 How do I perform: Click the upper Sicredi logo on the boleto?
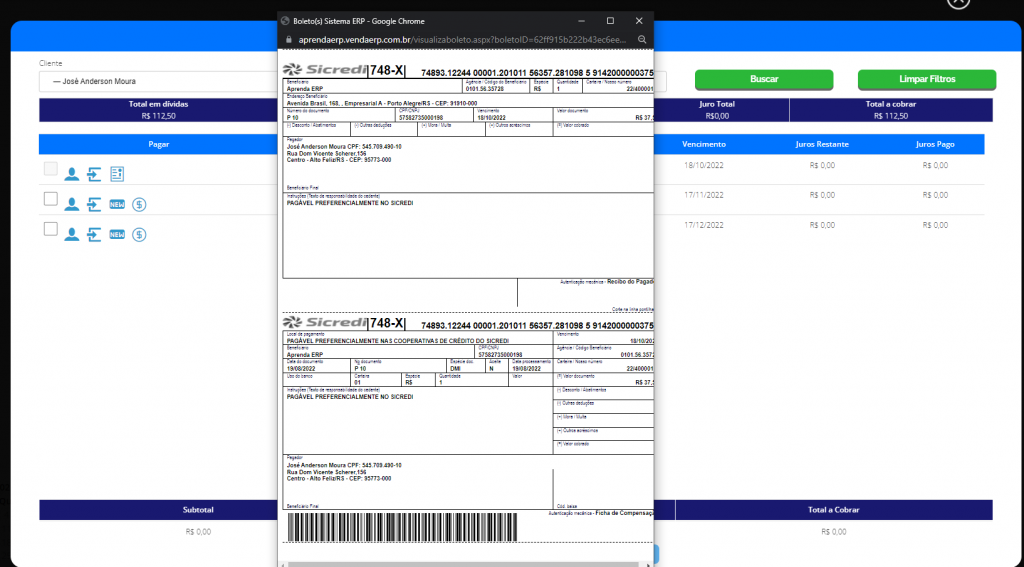pos(325,69)
